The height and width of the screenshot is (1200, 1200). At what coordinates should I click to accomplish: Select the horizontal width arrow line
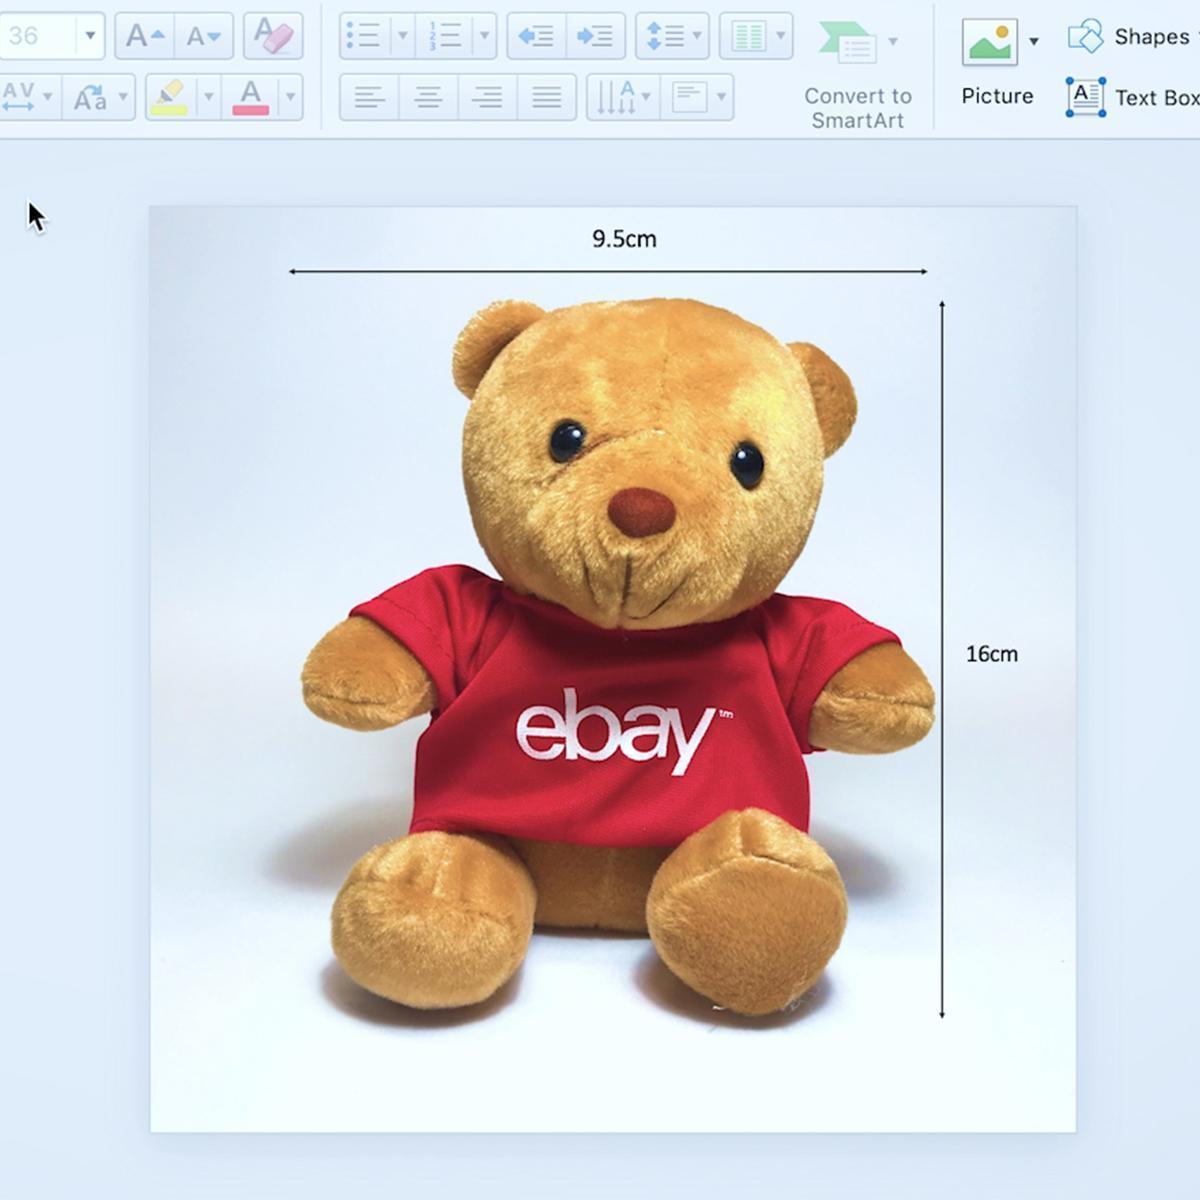pyautogui.click(x=608, y=271)
